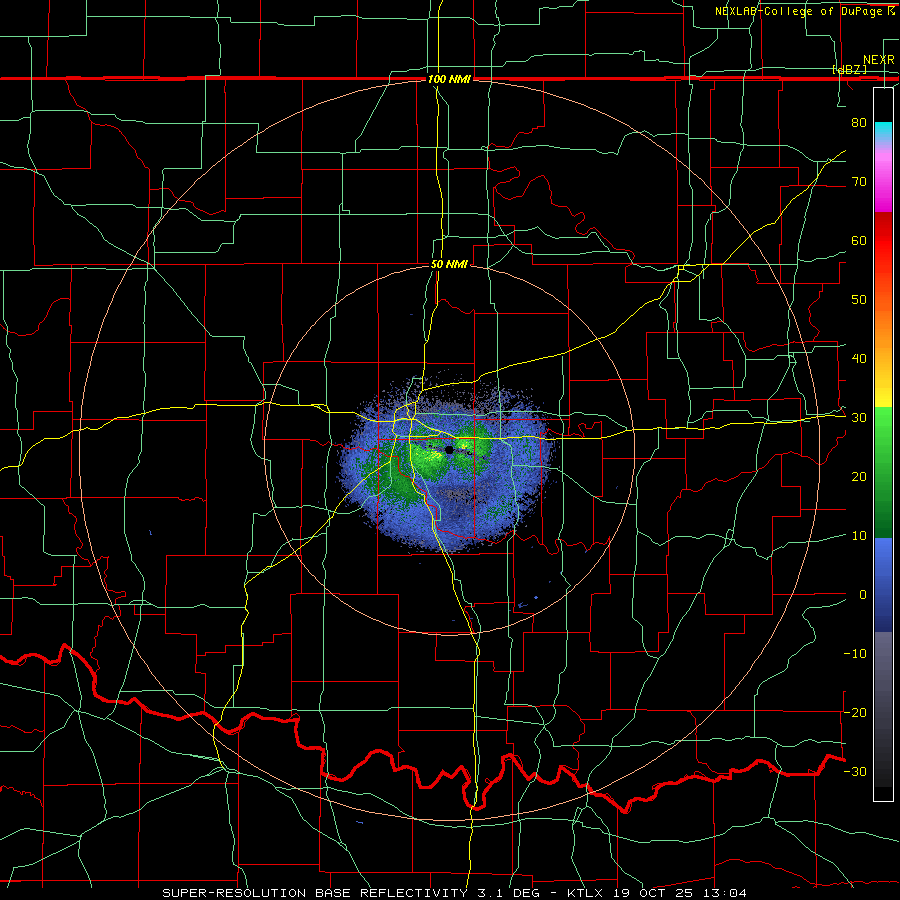The height and width of the screenshot is (900, 900).
Task: Click the 50 dBZ value on the color scale
Action: (859, 300)
